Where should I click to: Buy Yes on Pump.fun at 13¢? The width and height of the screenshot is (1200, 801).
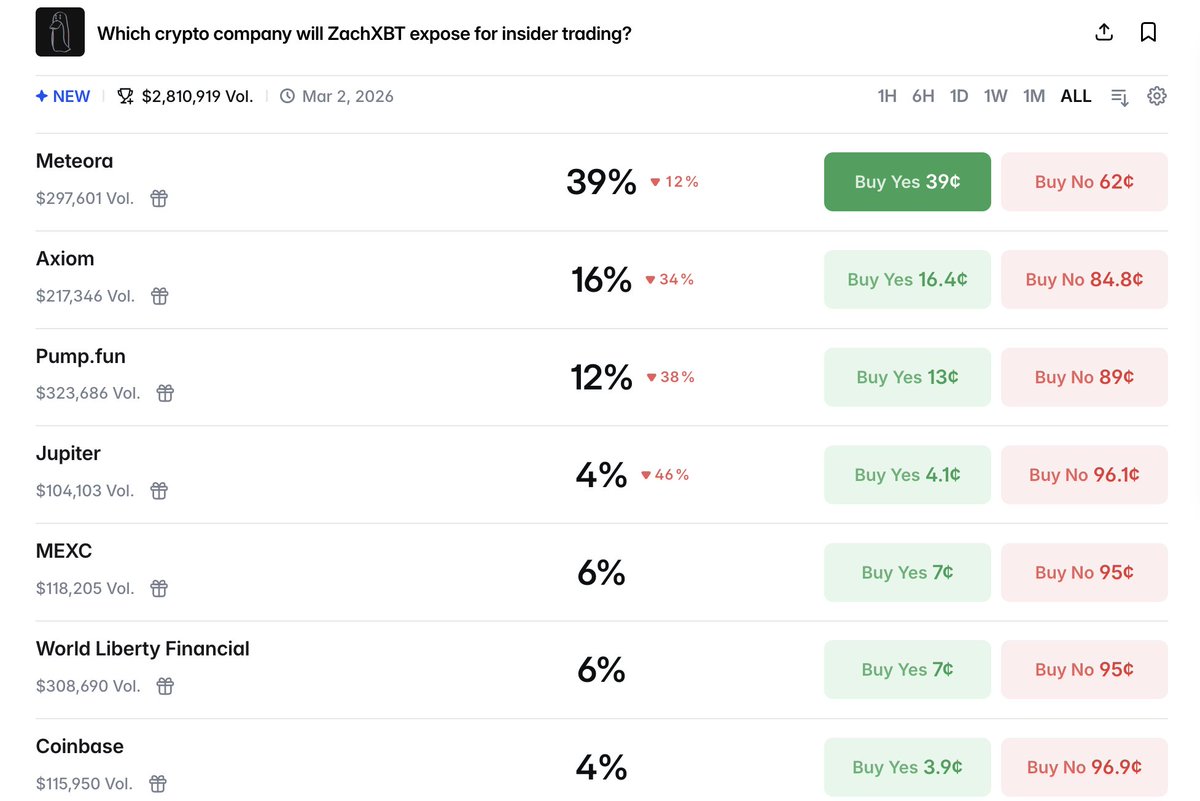pyautogui.click(x=907, y=377)
